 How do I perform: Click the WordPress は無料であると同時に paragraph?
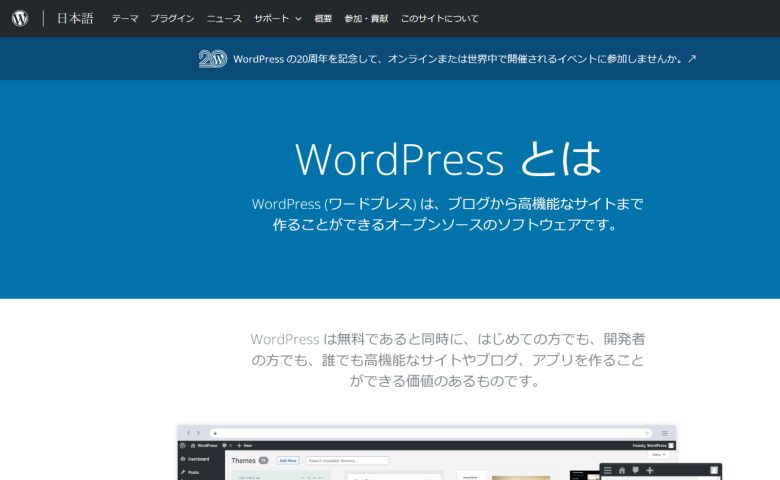(x=448, y=360)
